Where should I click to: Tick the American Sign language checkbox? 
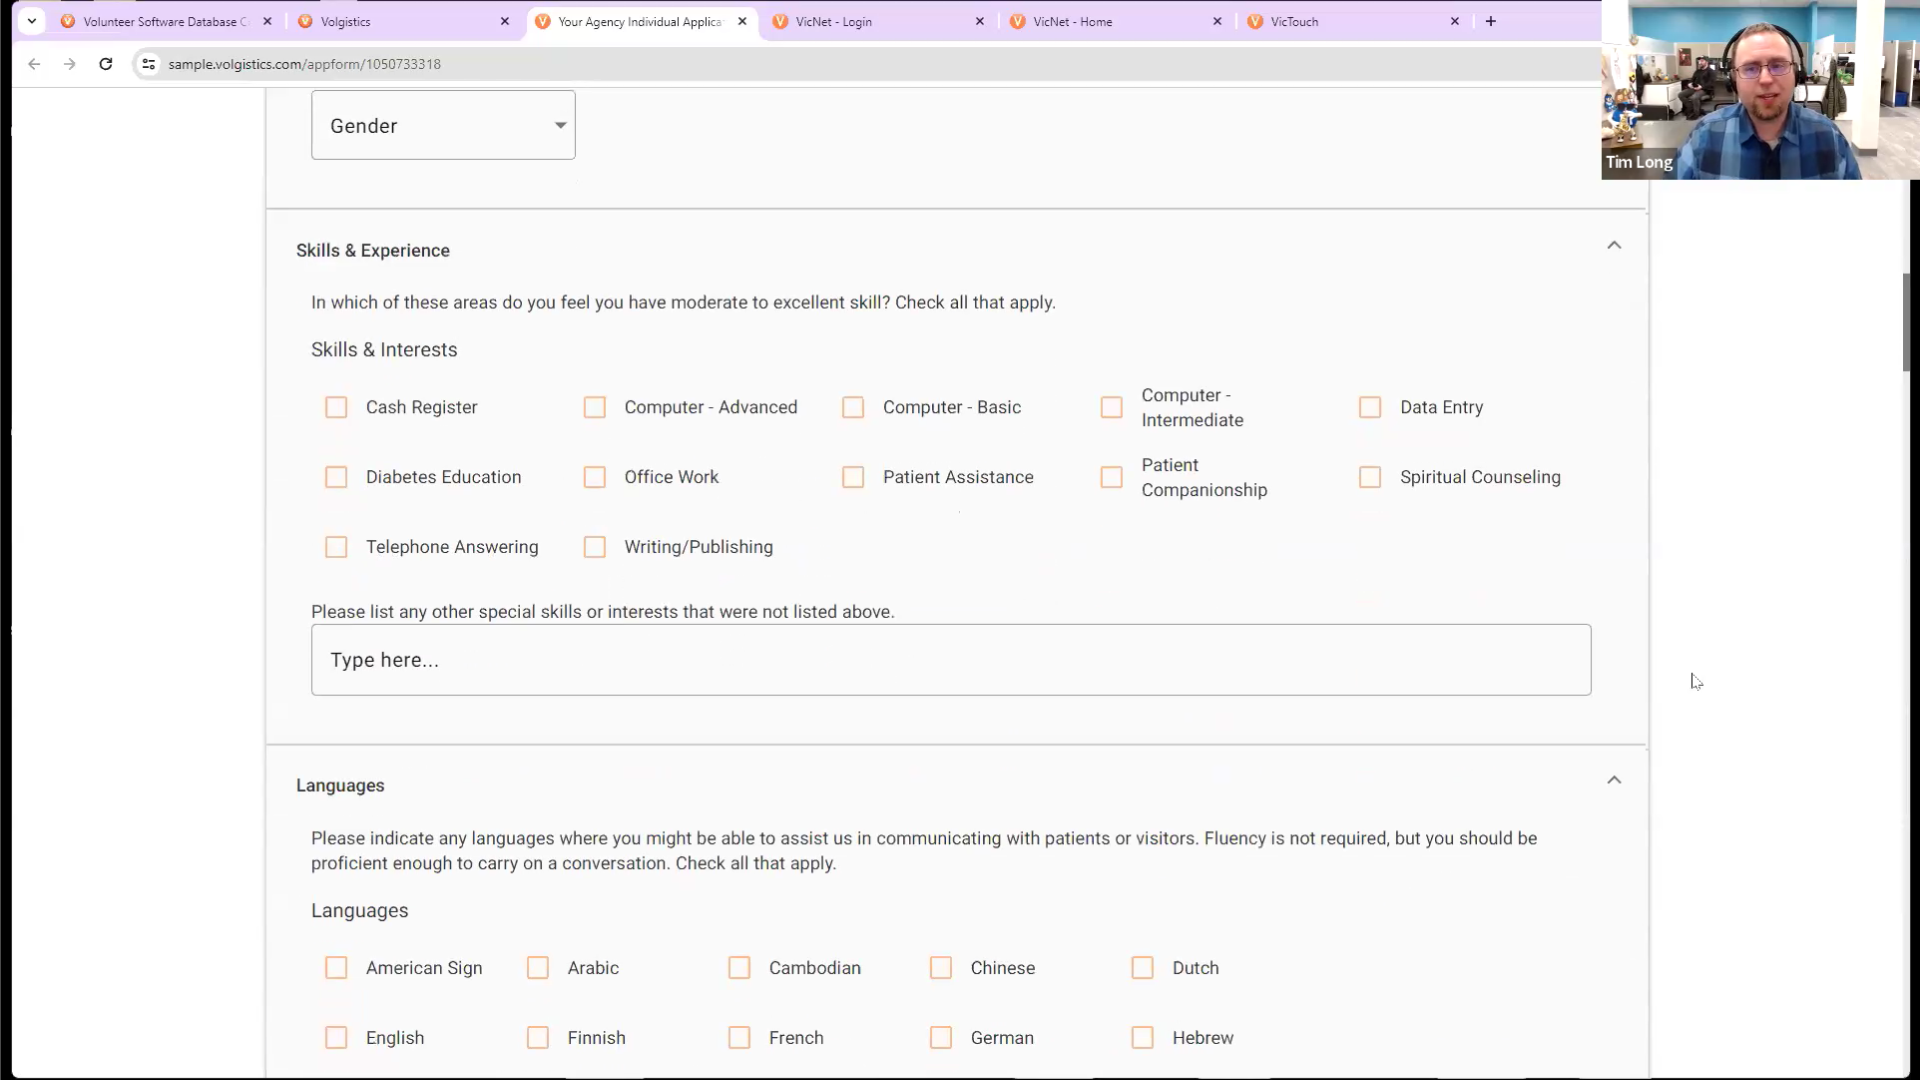click(x=336, y=968)
